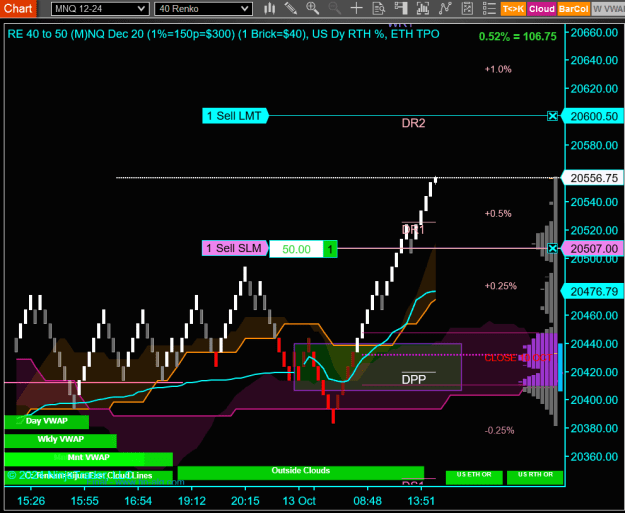The width and height of the screenshot is (625, 513).
Task: Select the drawing tools pencil icon
Action: point(291,8)
